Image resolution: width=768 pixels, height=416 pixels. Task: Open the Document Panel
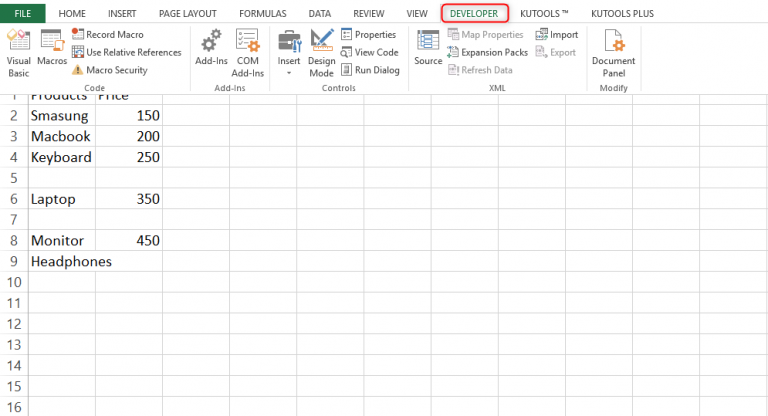click(613, 51)
